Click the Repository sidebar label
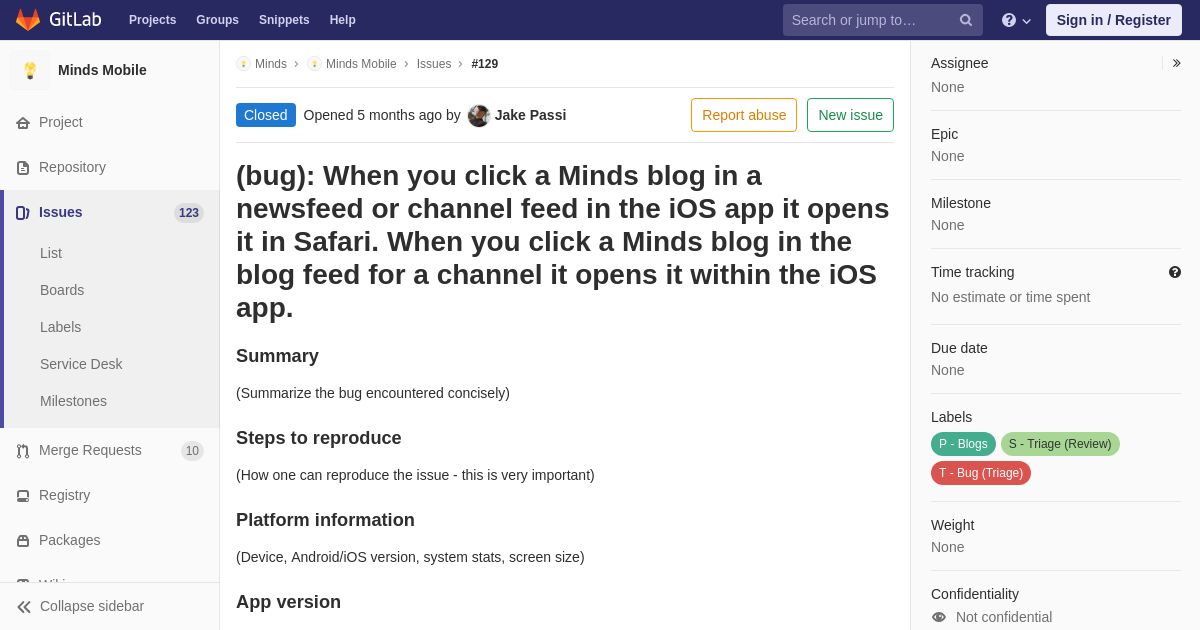 click(x=72, y=167)
